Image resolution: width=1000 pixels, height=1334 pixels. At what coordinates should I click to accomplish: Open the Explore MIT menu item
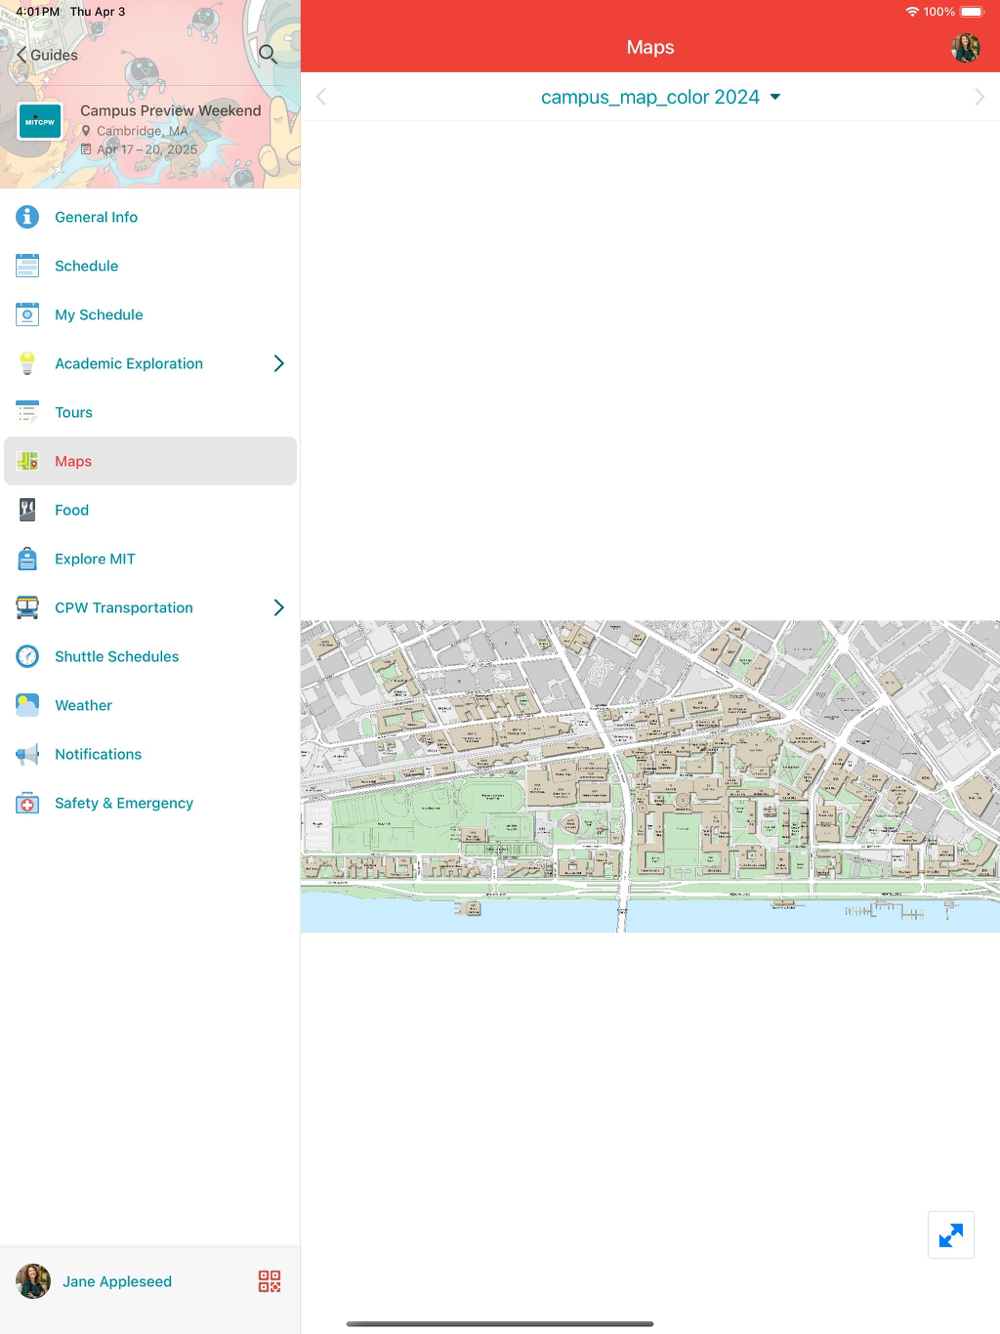(x=150, y=559)
